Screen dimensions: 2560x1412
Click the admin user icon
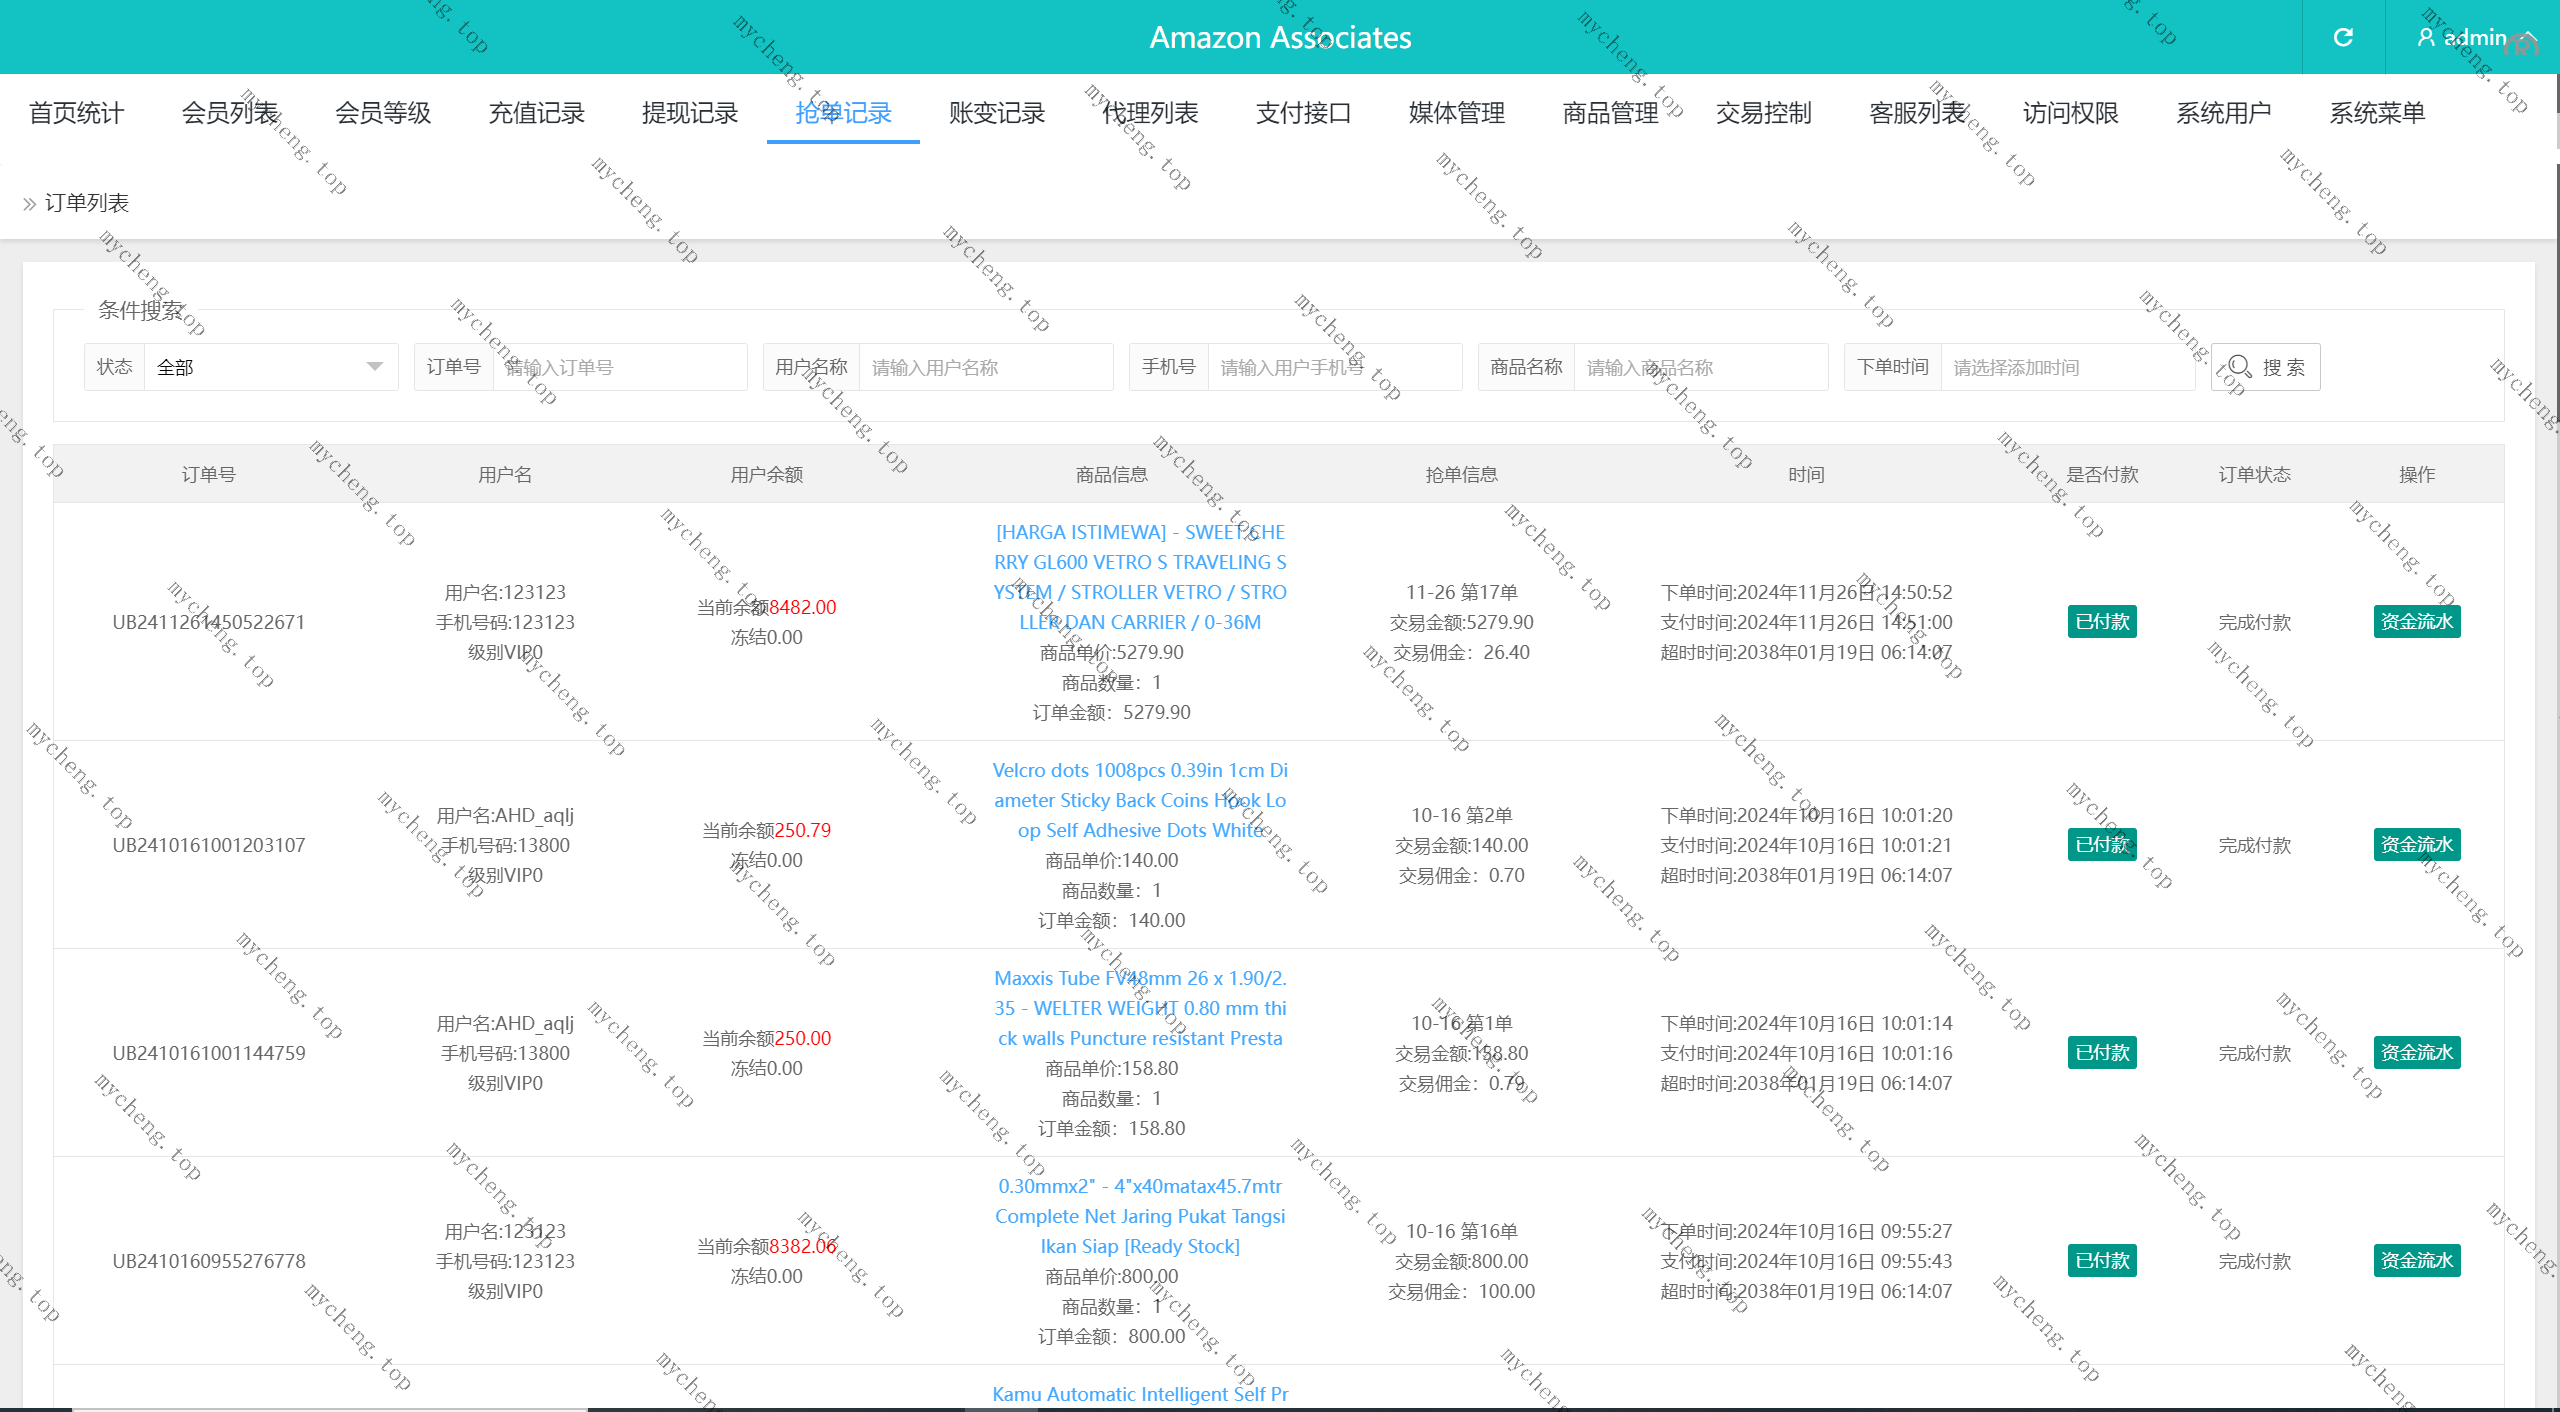[2425, 37]
